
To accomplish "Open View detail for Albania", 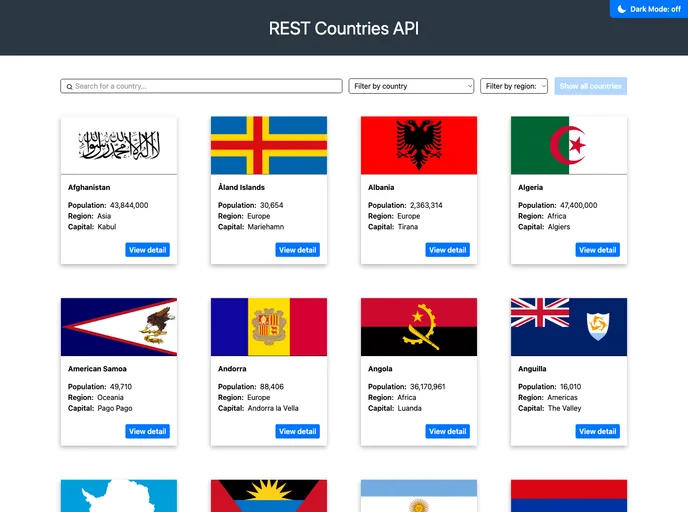I will 447,250.
